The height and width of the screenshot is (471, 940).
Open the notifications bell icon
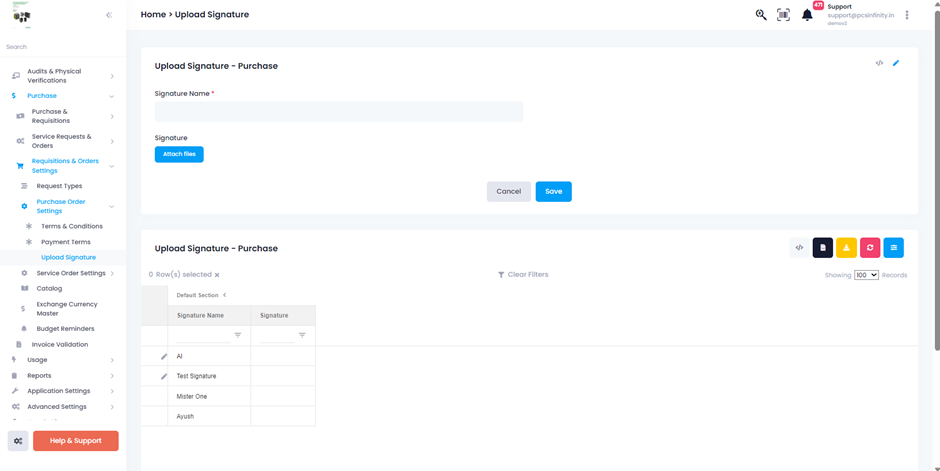click(807, 15)
